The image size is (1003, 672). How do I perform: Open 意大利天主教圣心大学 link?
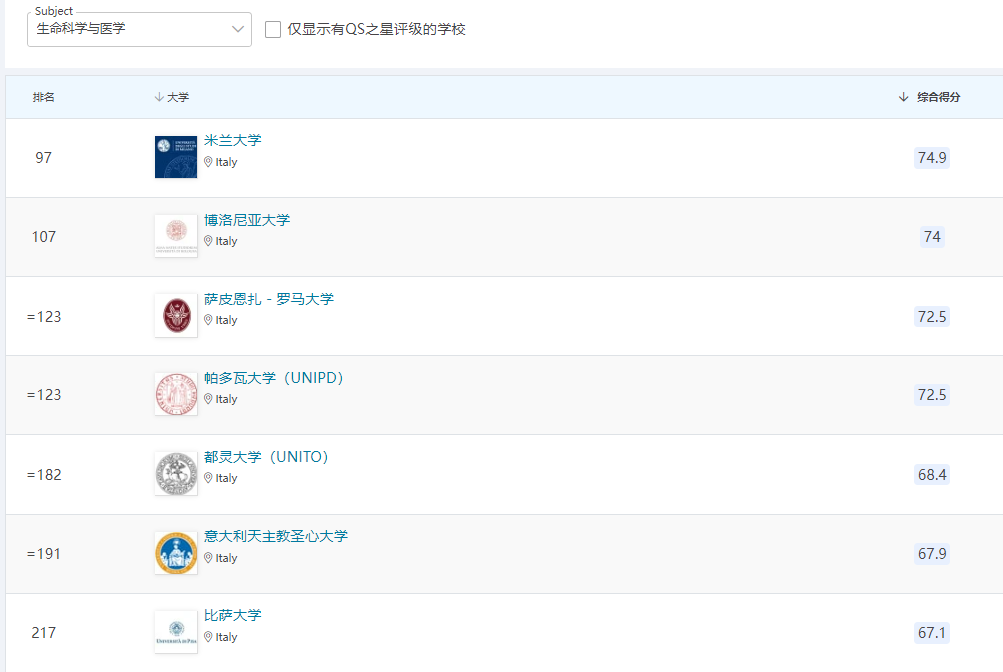[x=276, y=536]
